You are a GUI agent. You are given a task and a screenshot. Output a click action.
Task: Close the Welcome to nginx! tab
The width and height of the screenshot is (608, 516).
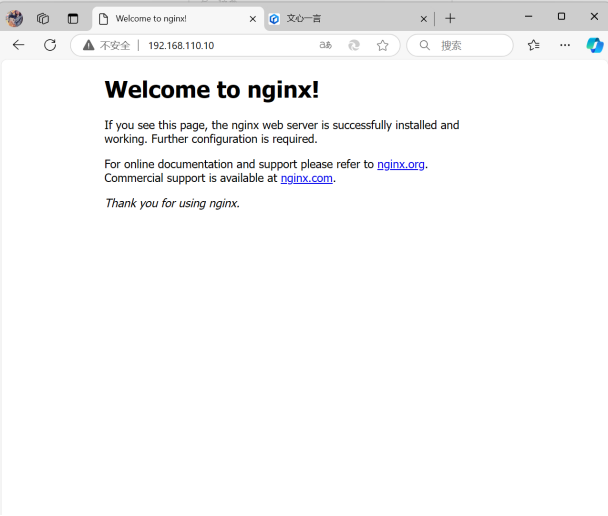(x=252, y=19)
